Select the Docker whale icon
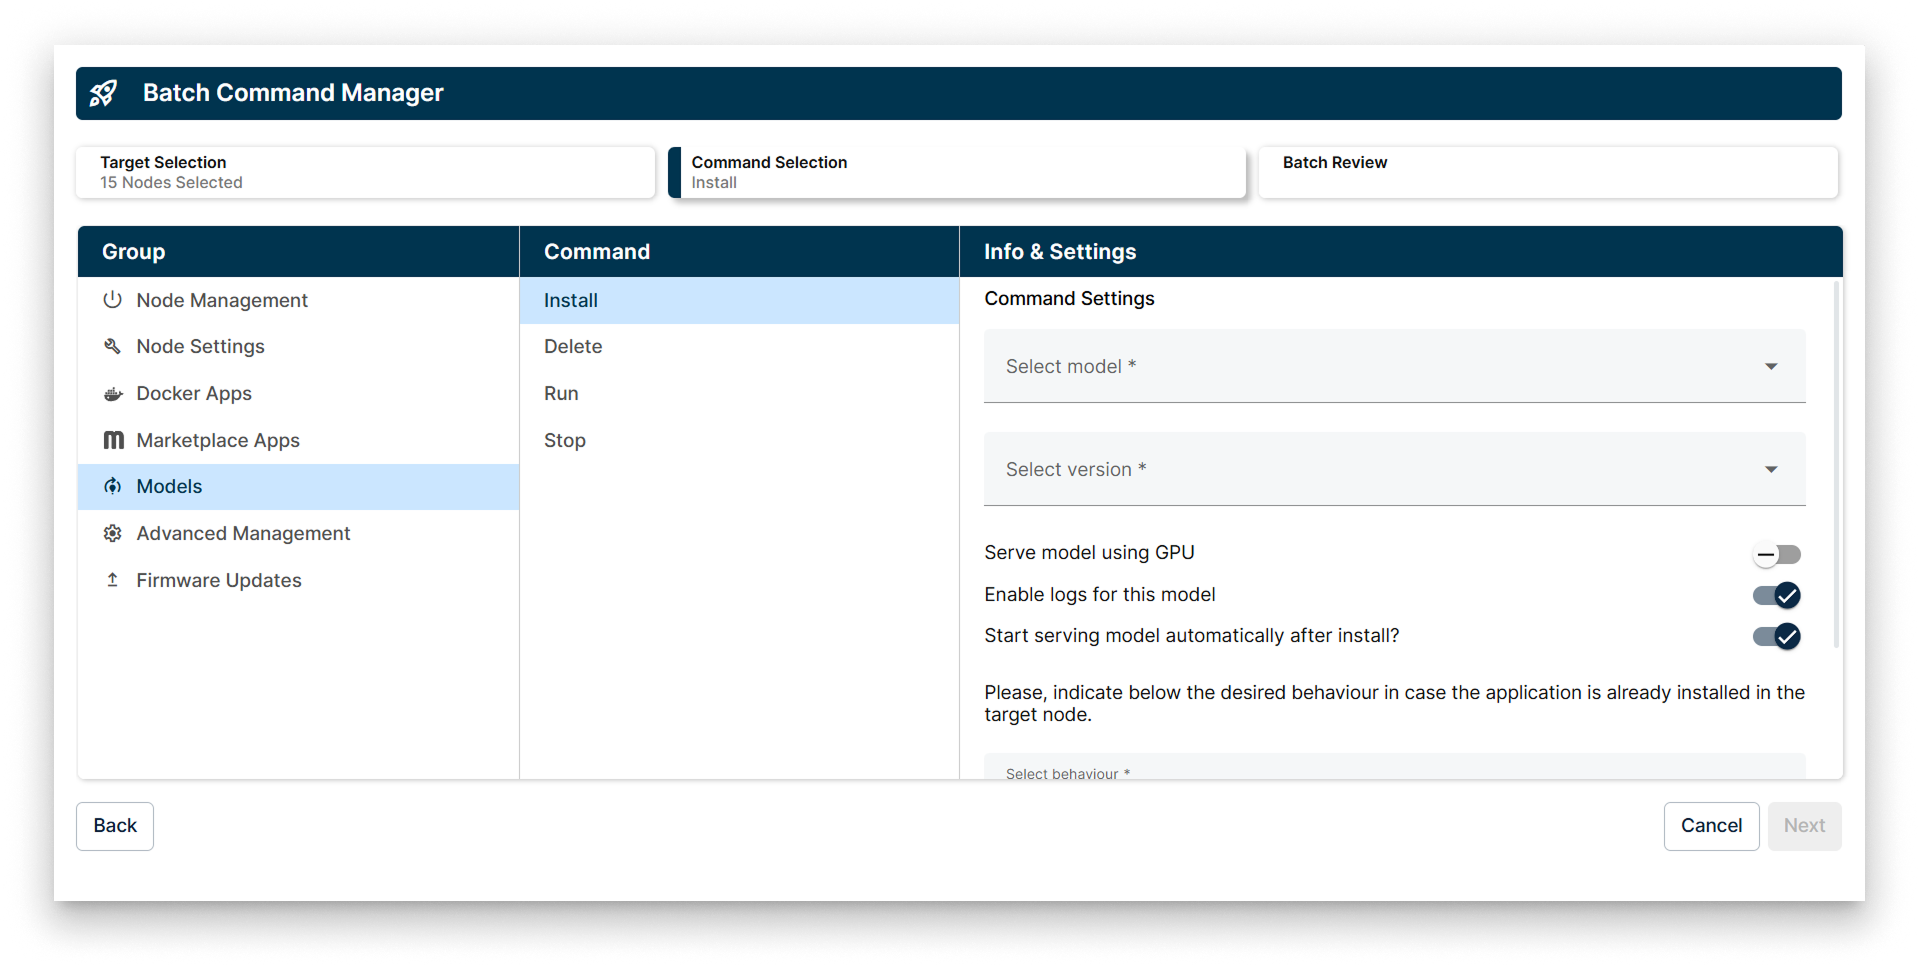Viewport: 1919px width, 966px height. 113,393
